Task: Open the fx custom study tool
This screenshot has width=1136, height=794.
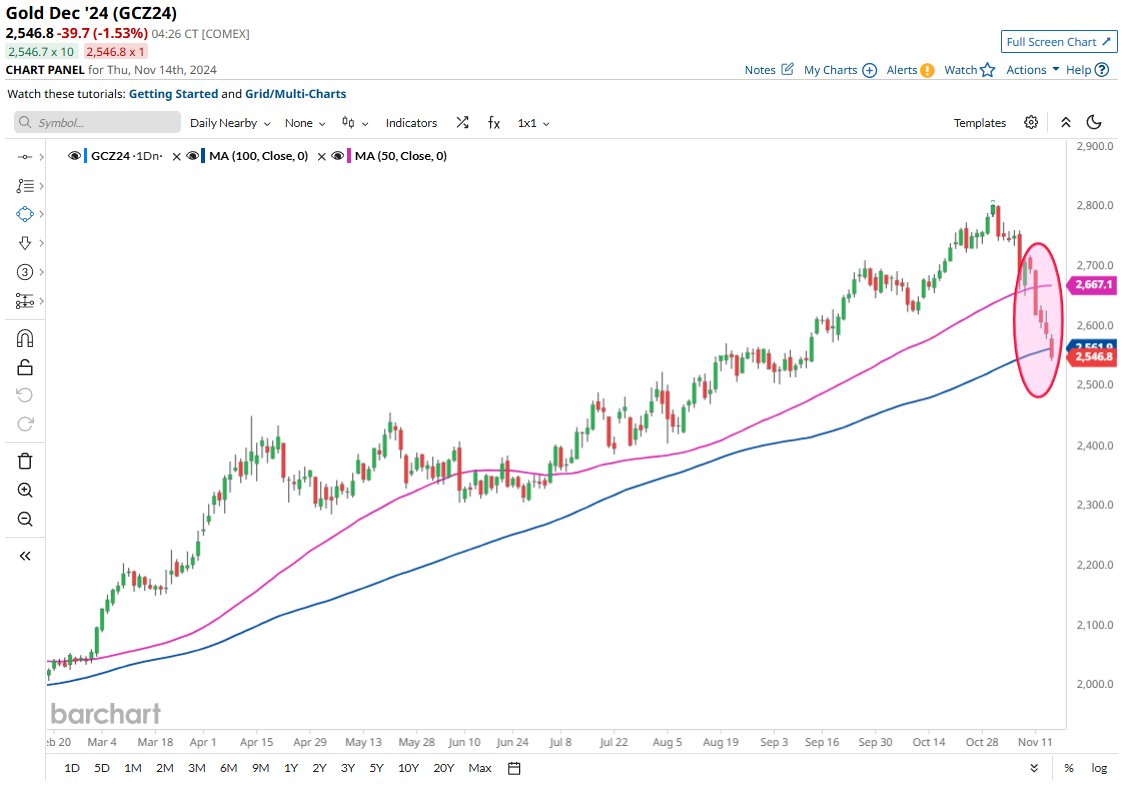Action: coord(493,122)
